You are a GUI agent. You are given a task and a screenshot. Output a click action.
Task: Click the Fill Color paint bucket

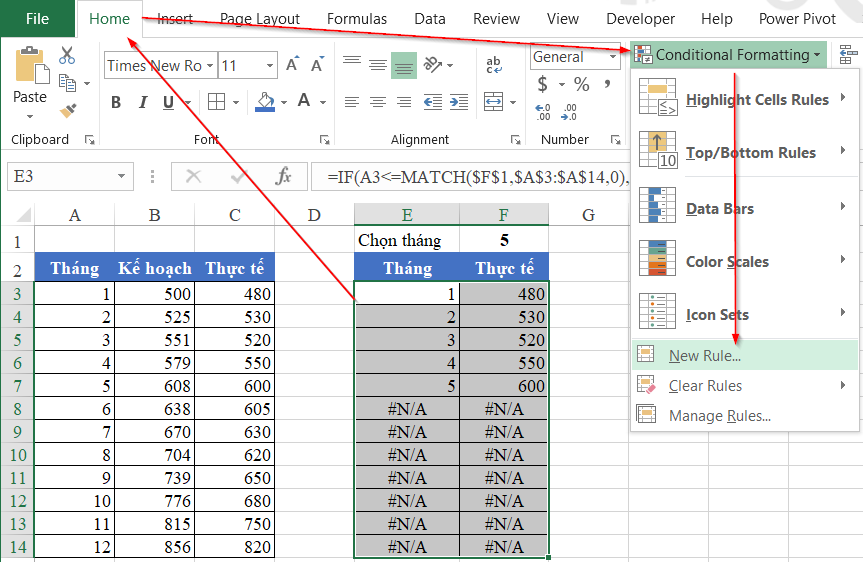pos(265,102)
